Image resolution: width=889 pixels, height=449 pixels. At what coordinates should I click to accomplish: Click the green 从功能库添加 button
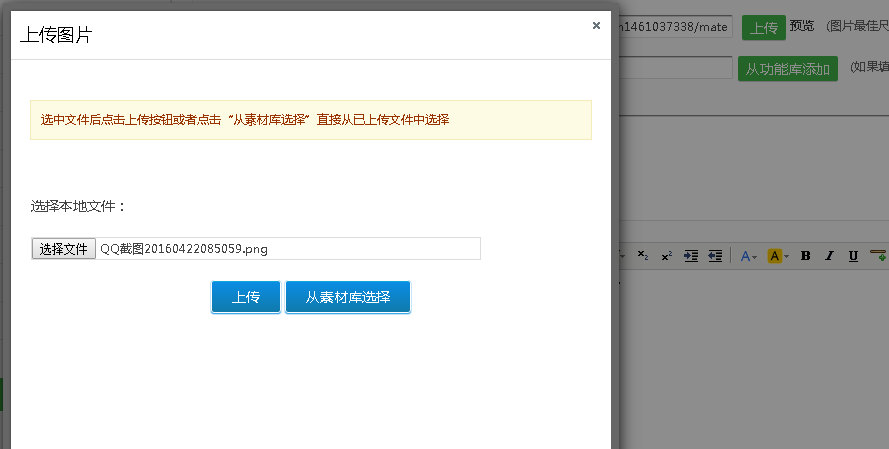point(788,69)
